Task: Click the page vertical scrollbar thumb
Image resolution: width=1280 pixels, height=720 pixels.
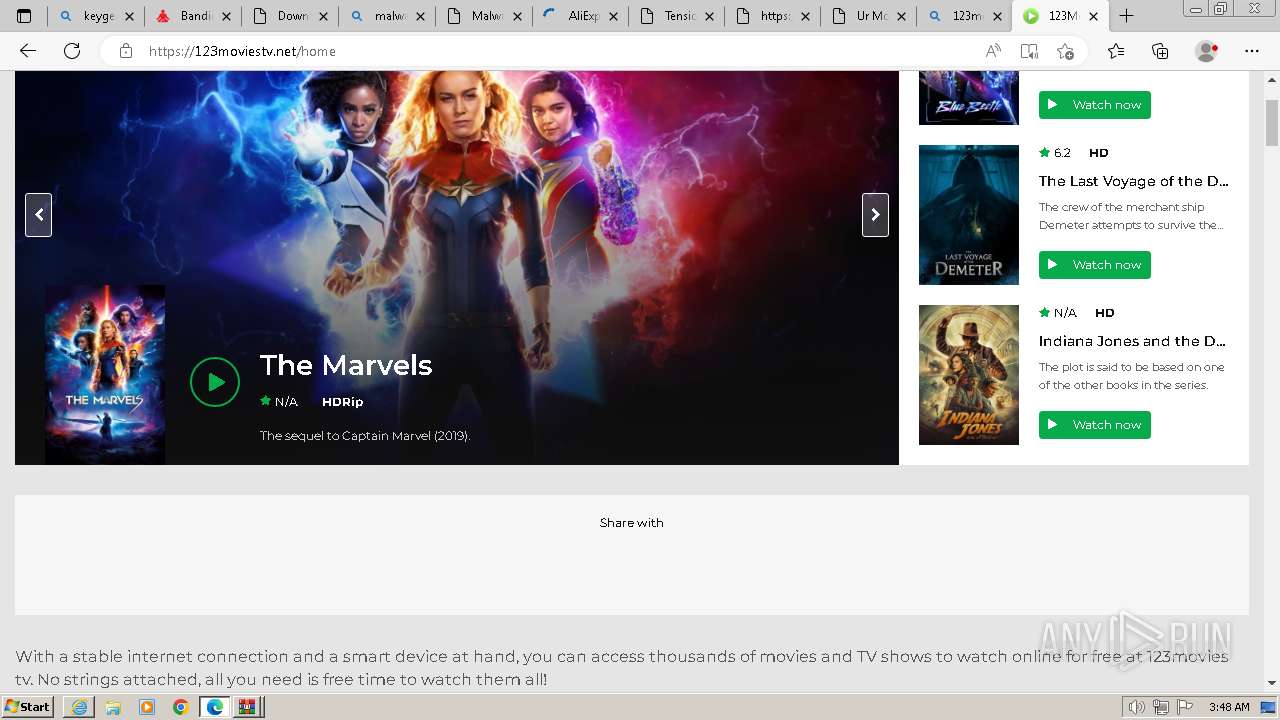Action: (x=1272, y=124)
